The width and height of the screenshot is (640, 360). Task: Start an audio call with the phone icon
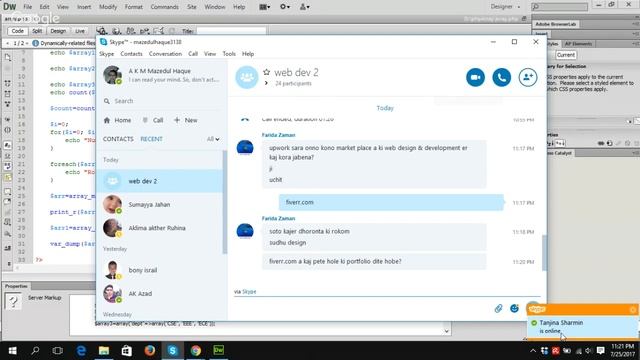(502, 77)
